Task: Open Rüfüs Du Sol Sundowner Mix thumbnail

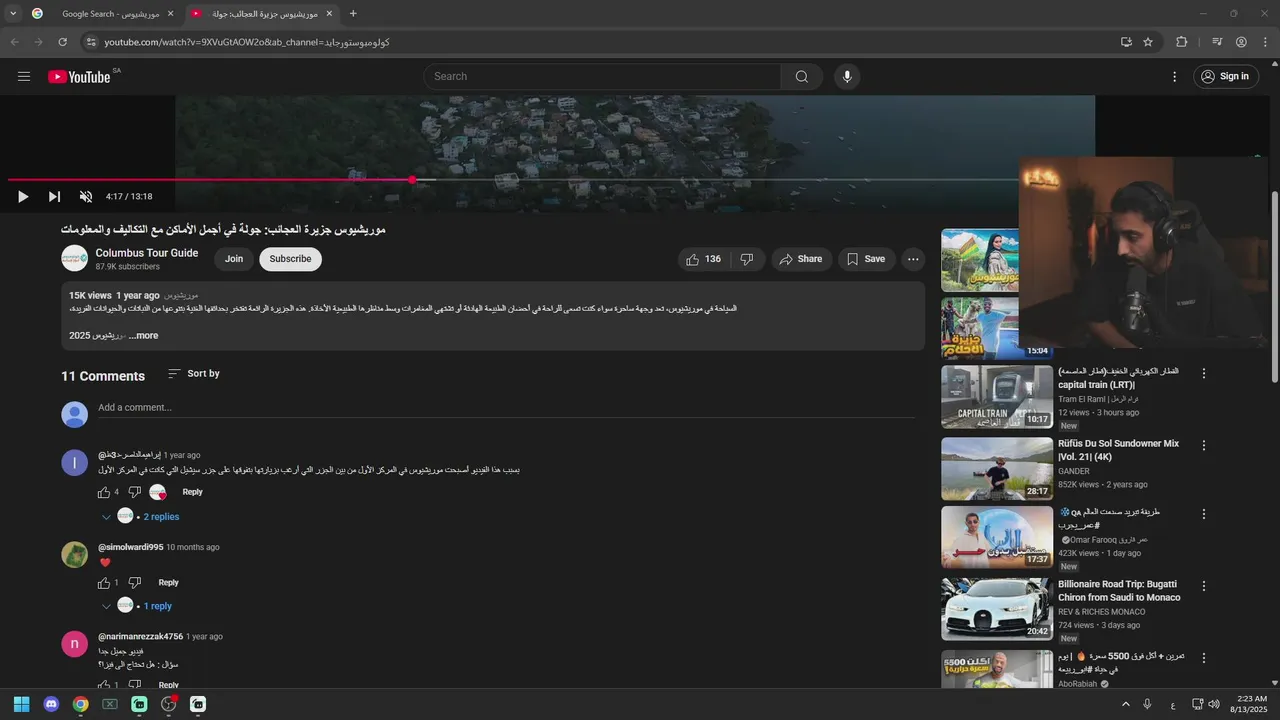Action: [997, 469]
